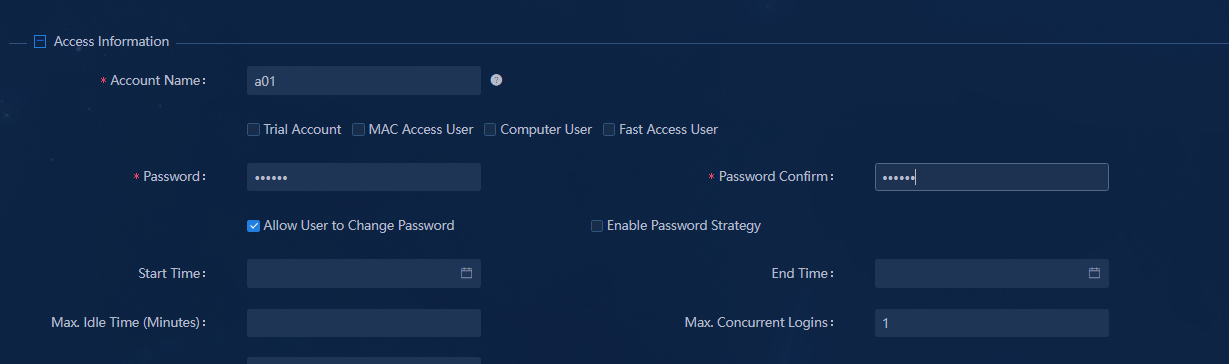
Task: Select the Fast Access User checkbox
Action: point(609,129)
